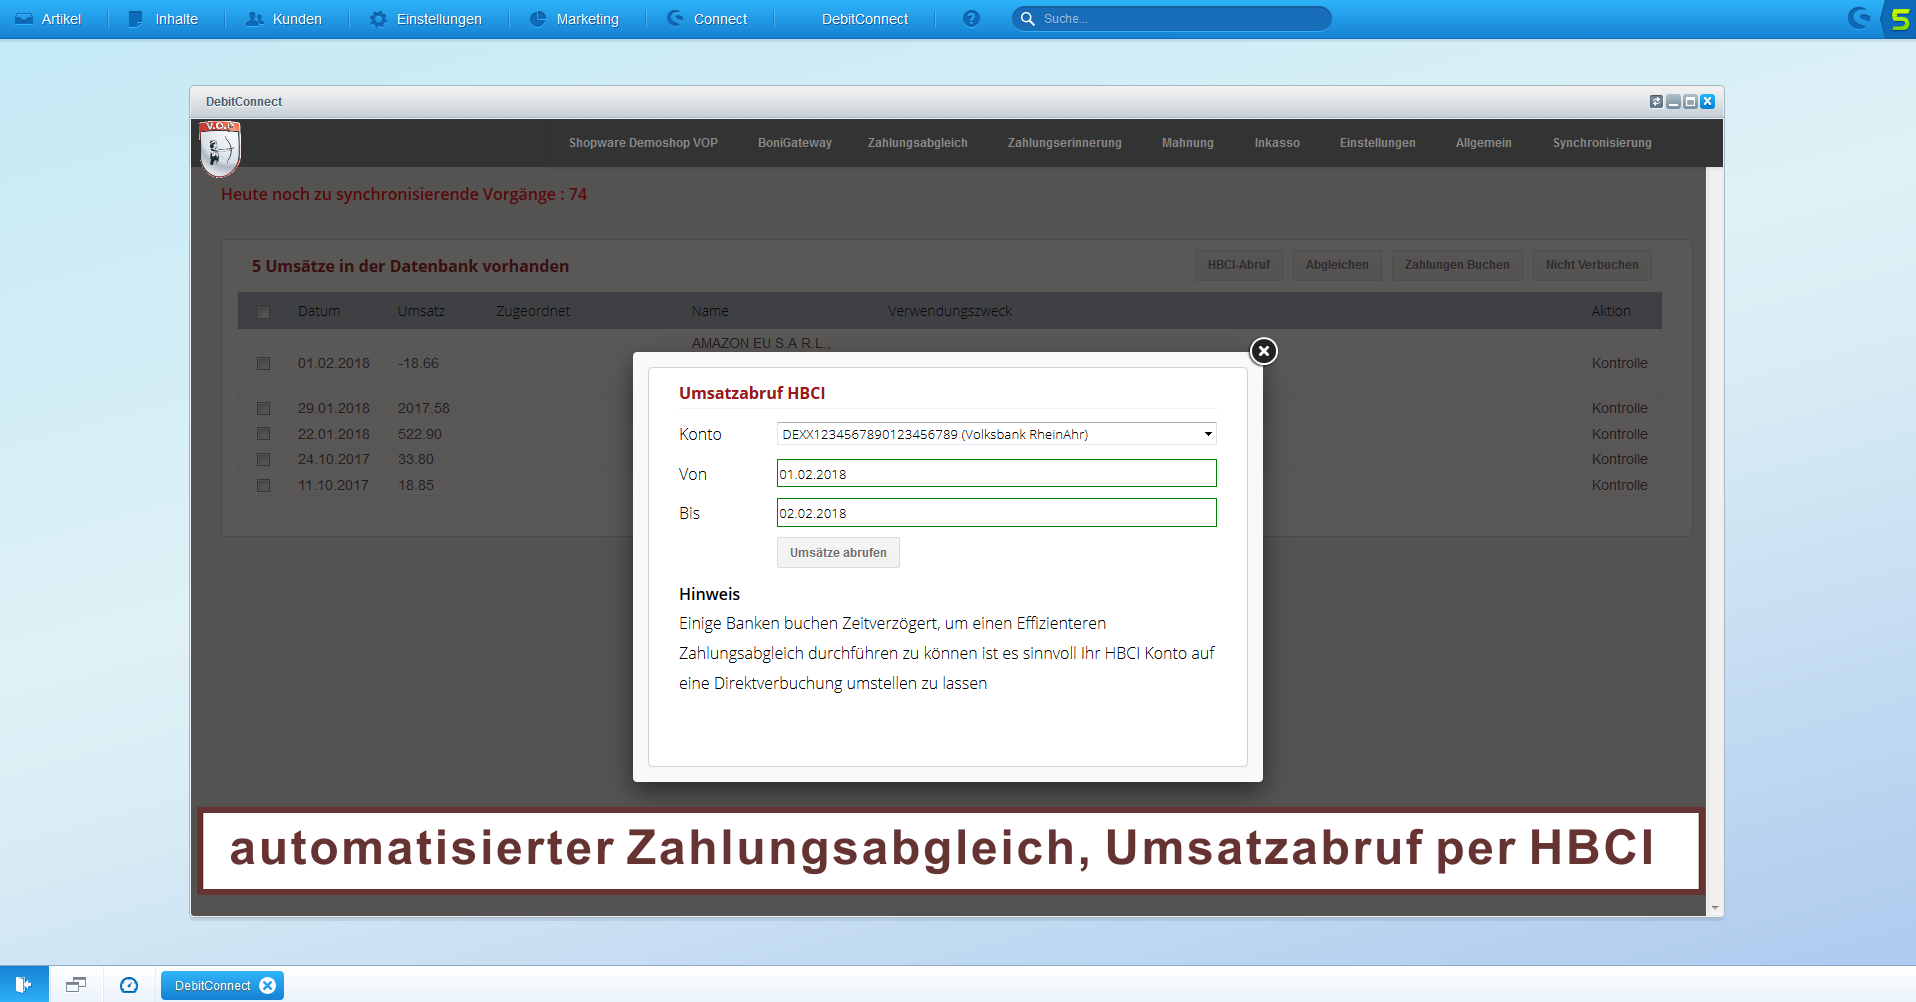Click the help question mark icon

coord(971,19)
